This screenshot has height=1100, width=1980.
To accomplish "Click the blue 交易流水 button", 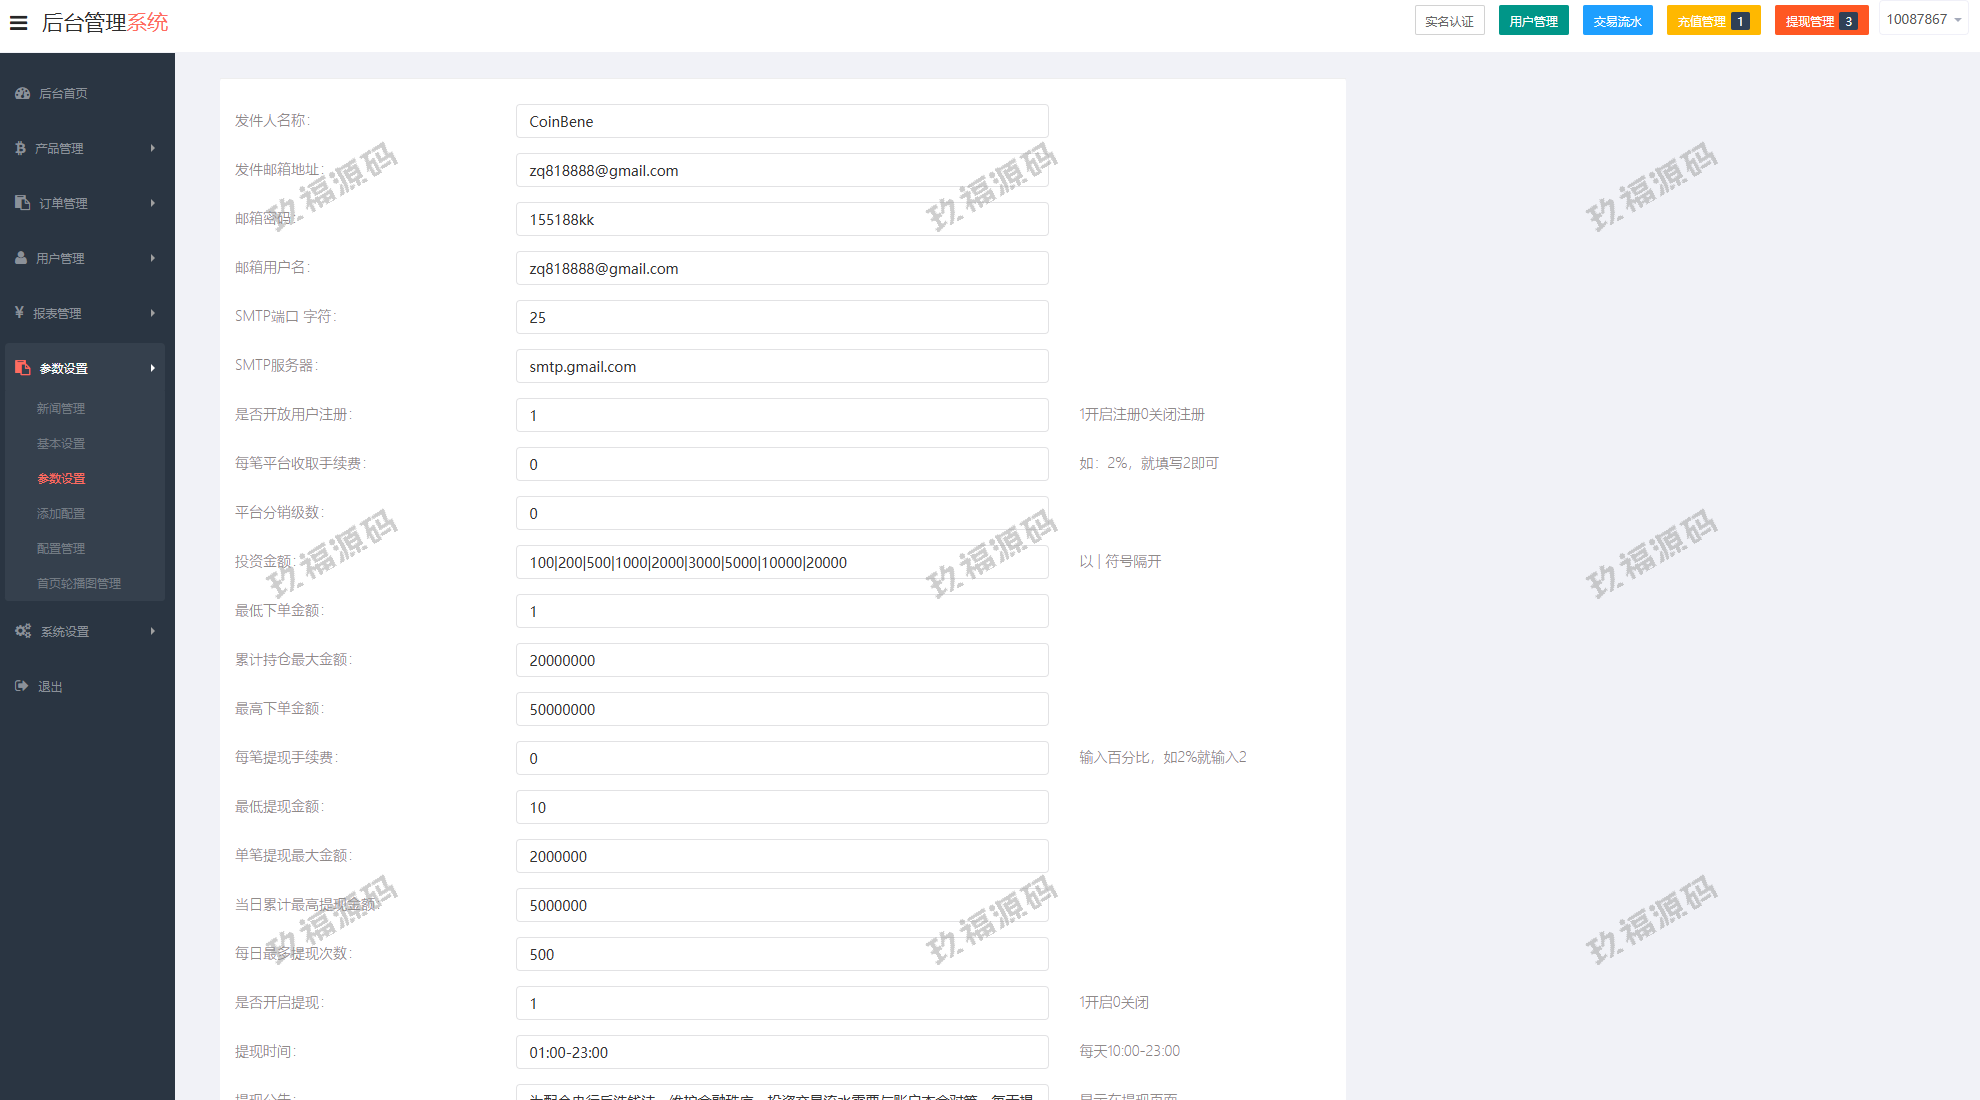I will point(1617,21).
